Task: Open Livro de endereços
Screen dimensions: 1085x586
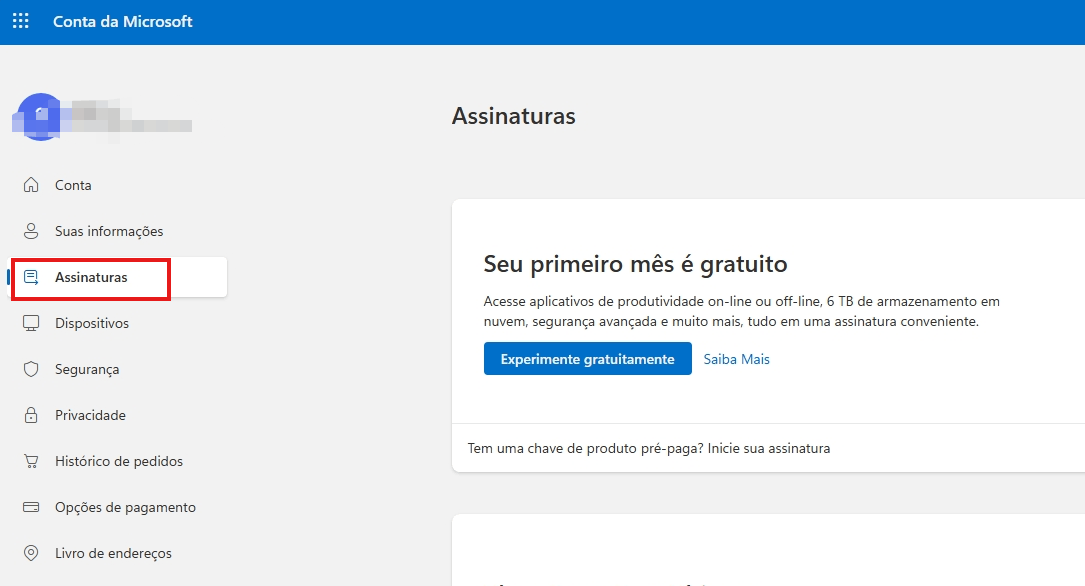Action: point(113,553)
